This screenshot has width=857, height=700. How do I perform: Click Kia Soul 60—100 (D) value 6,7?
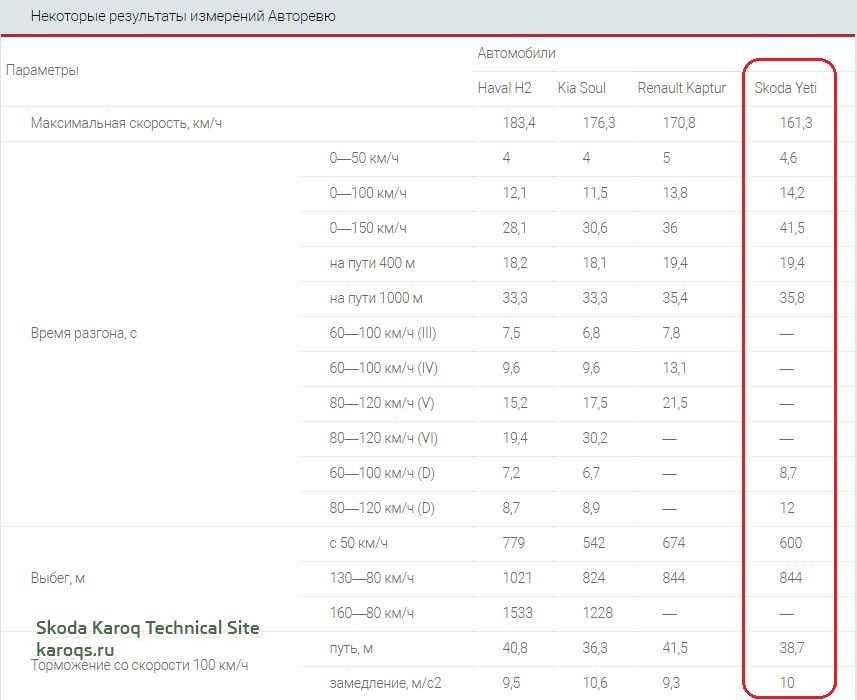[591, 473]
